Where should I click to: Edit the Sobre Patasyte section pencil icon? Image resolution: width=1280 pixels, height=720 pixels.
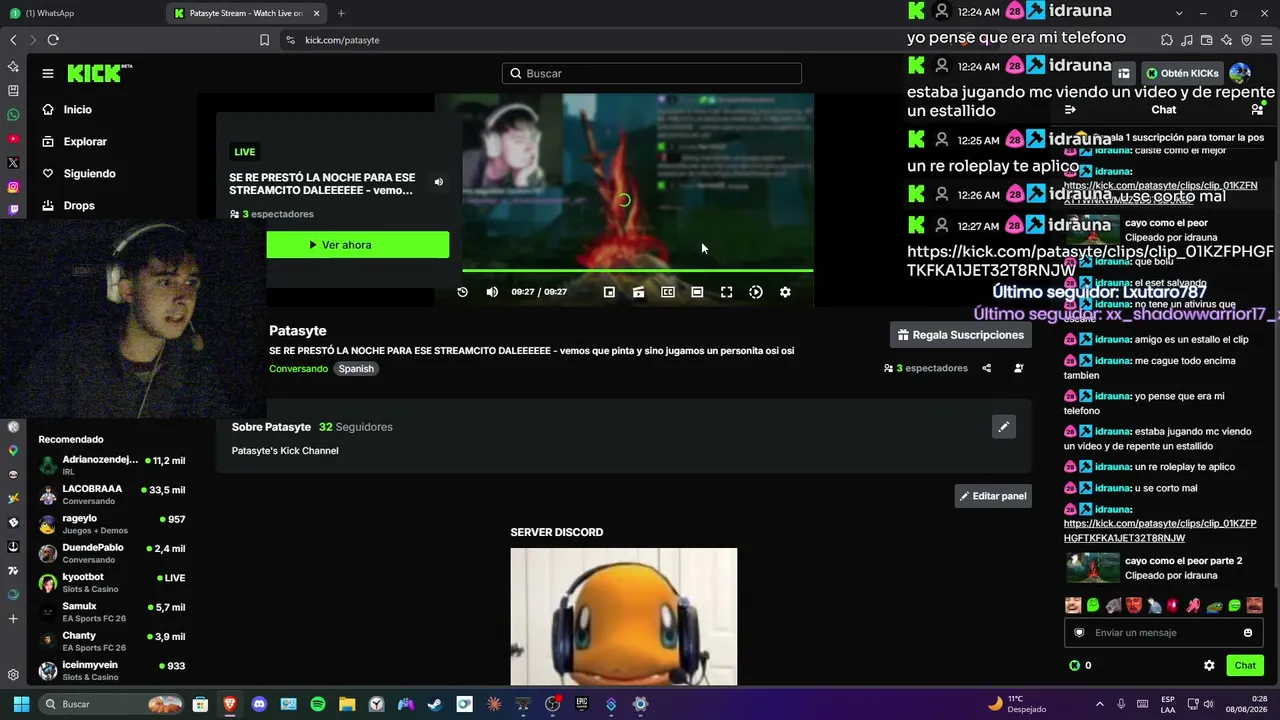click(1003, 427)
